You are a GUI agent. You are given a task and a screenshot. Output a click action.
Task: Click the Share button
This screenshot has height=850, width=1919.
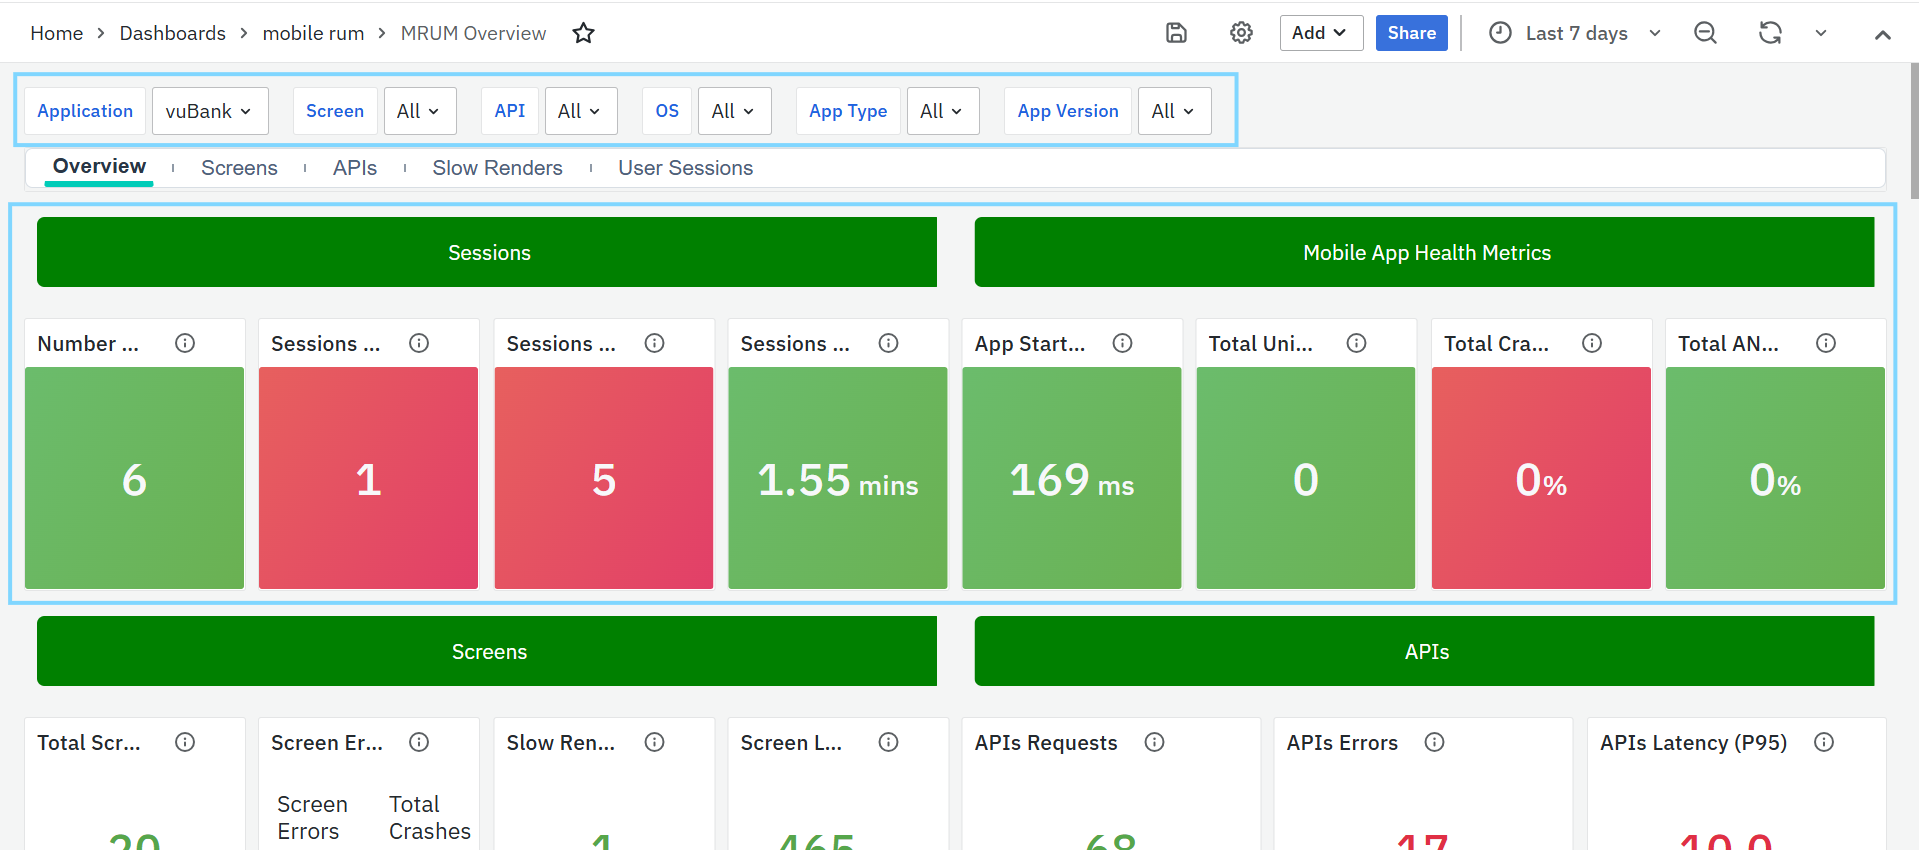click(1411, 33)
